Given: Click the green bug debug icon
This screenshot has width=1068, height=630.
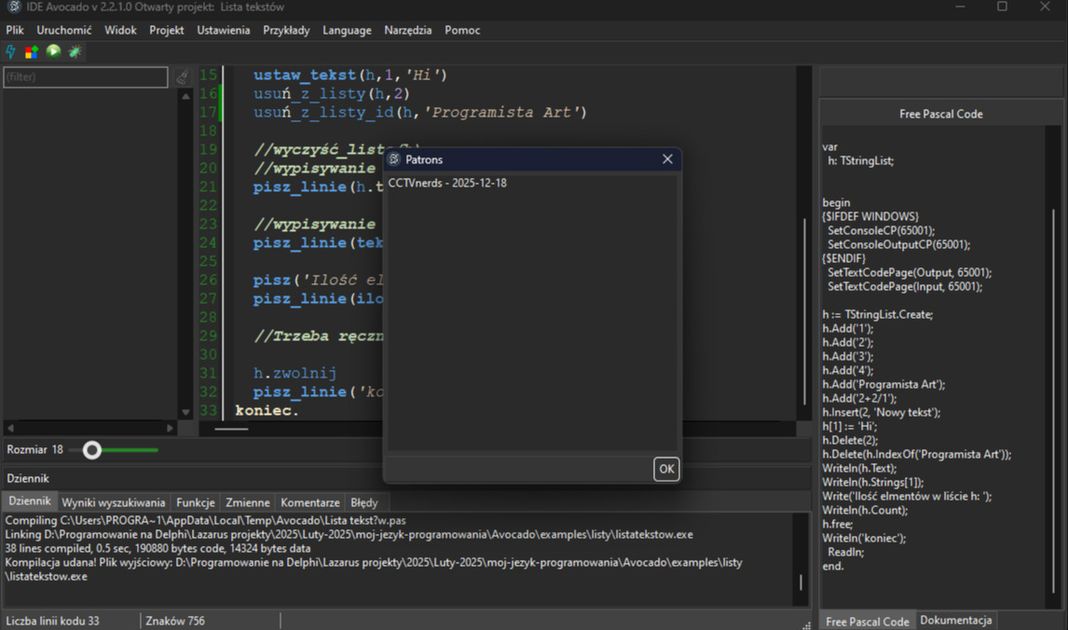Looking at the screenshot, I should (x=75, y=52).
